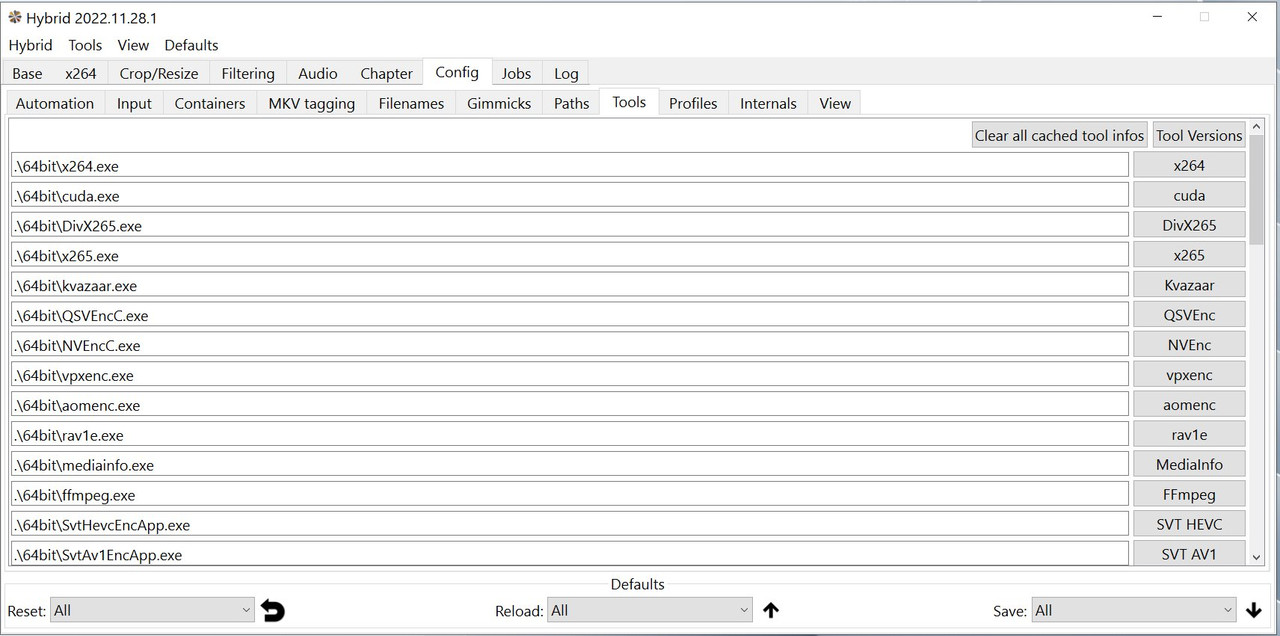The height and width of the screenshot is (636, 1280).
Task: Click the DivX265.exe path field
Action: click(570, 225)
